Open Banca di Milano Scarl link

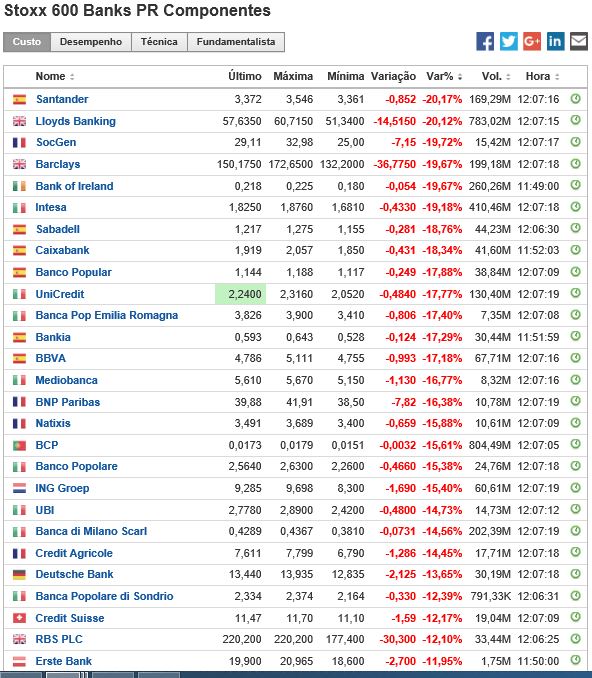point(91,531)
